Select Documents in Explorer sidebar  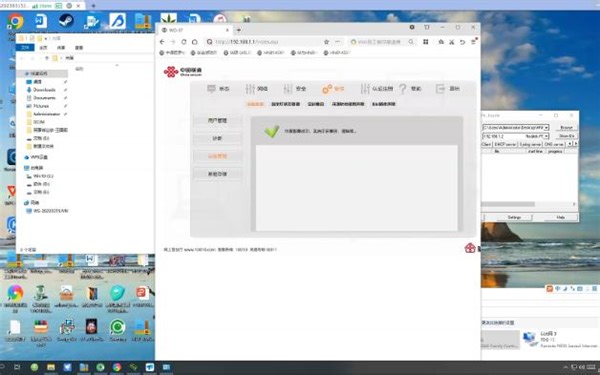point(44,98)
